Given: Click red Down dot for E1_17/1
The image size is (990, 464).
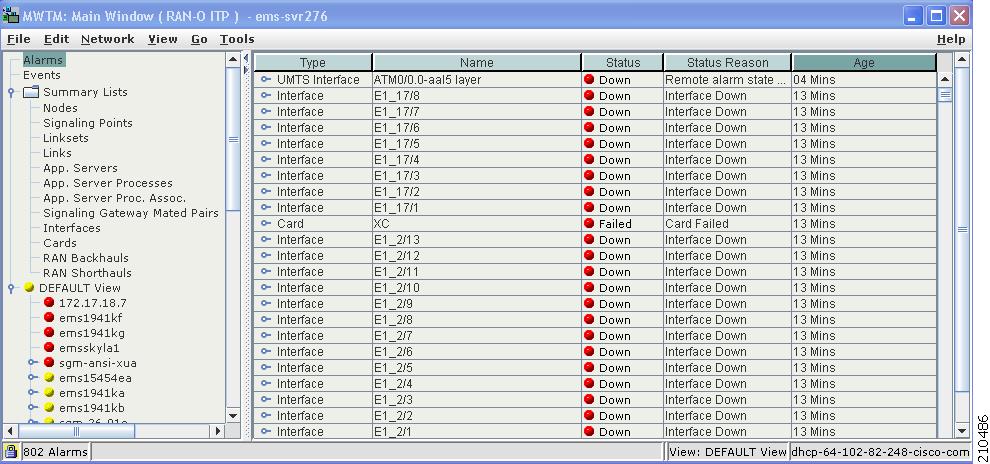Looking at the screenshot, I should pos(589,208).
